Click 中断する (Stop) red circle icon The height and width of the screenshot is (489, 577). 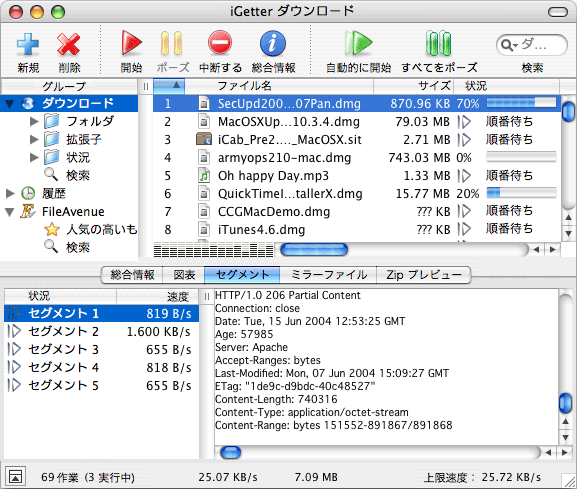220,43
